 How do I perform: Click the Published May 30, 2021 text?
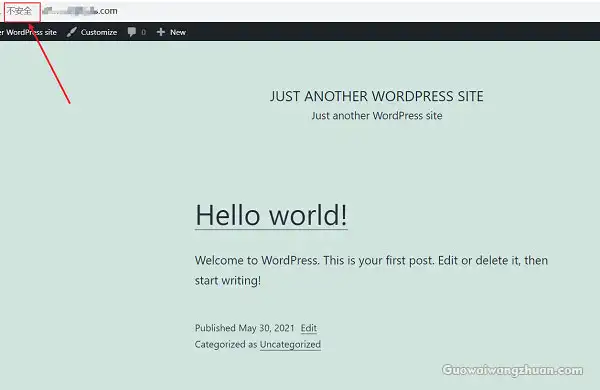245,328
